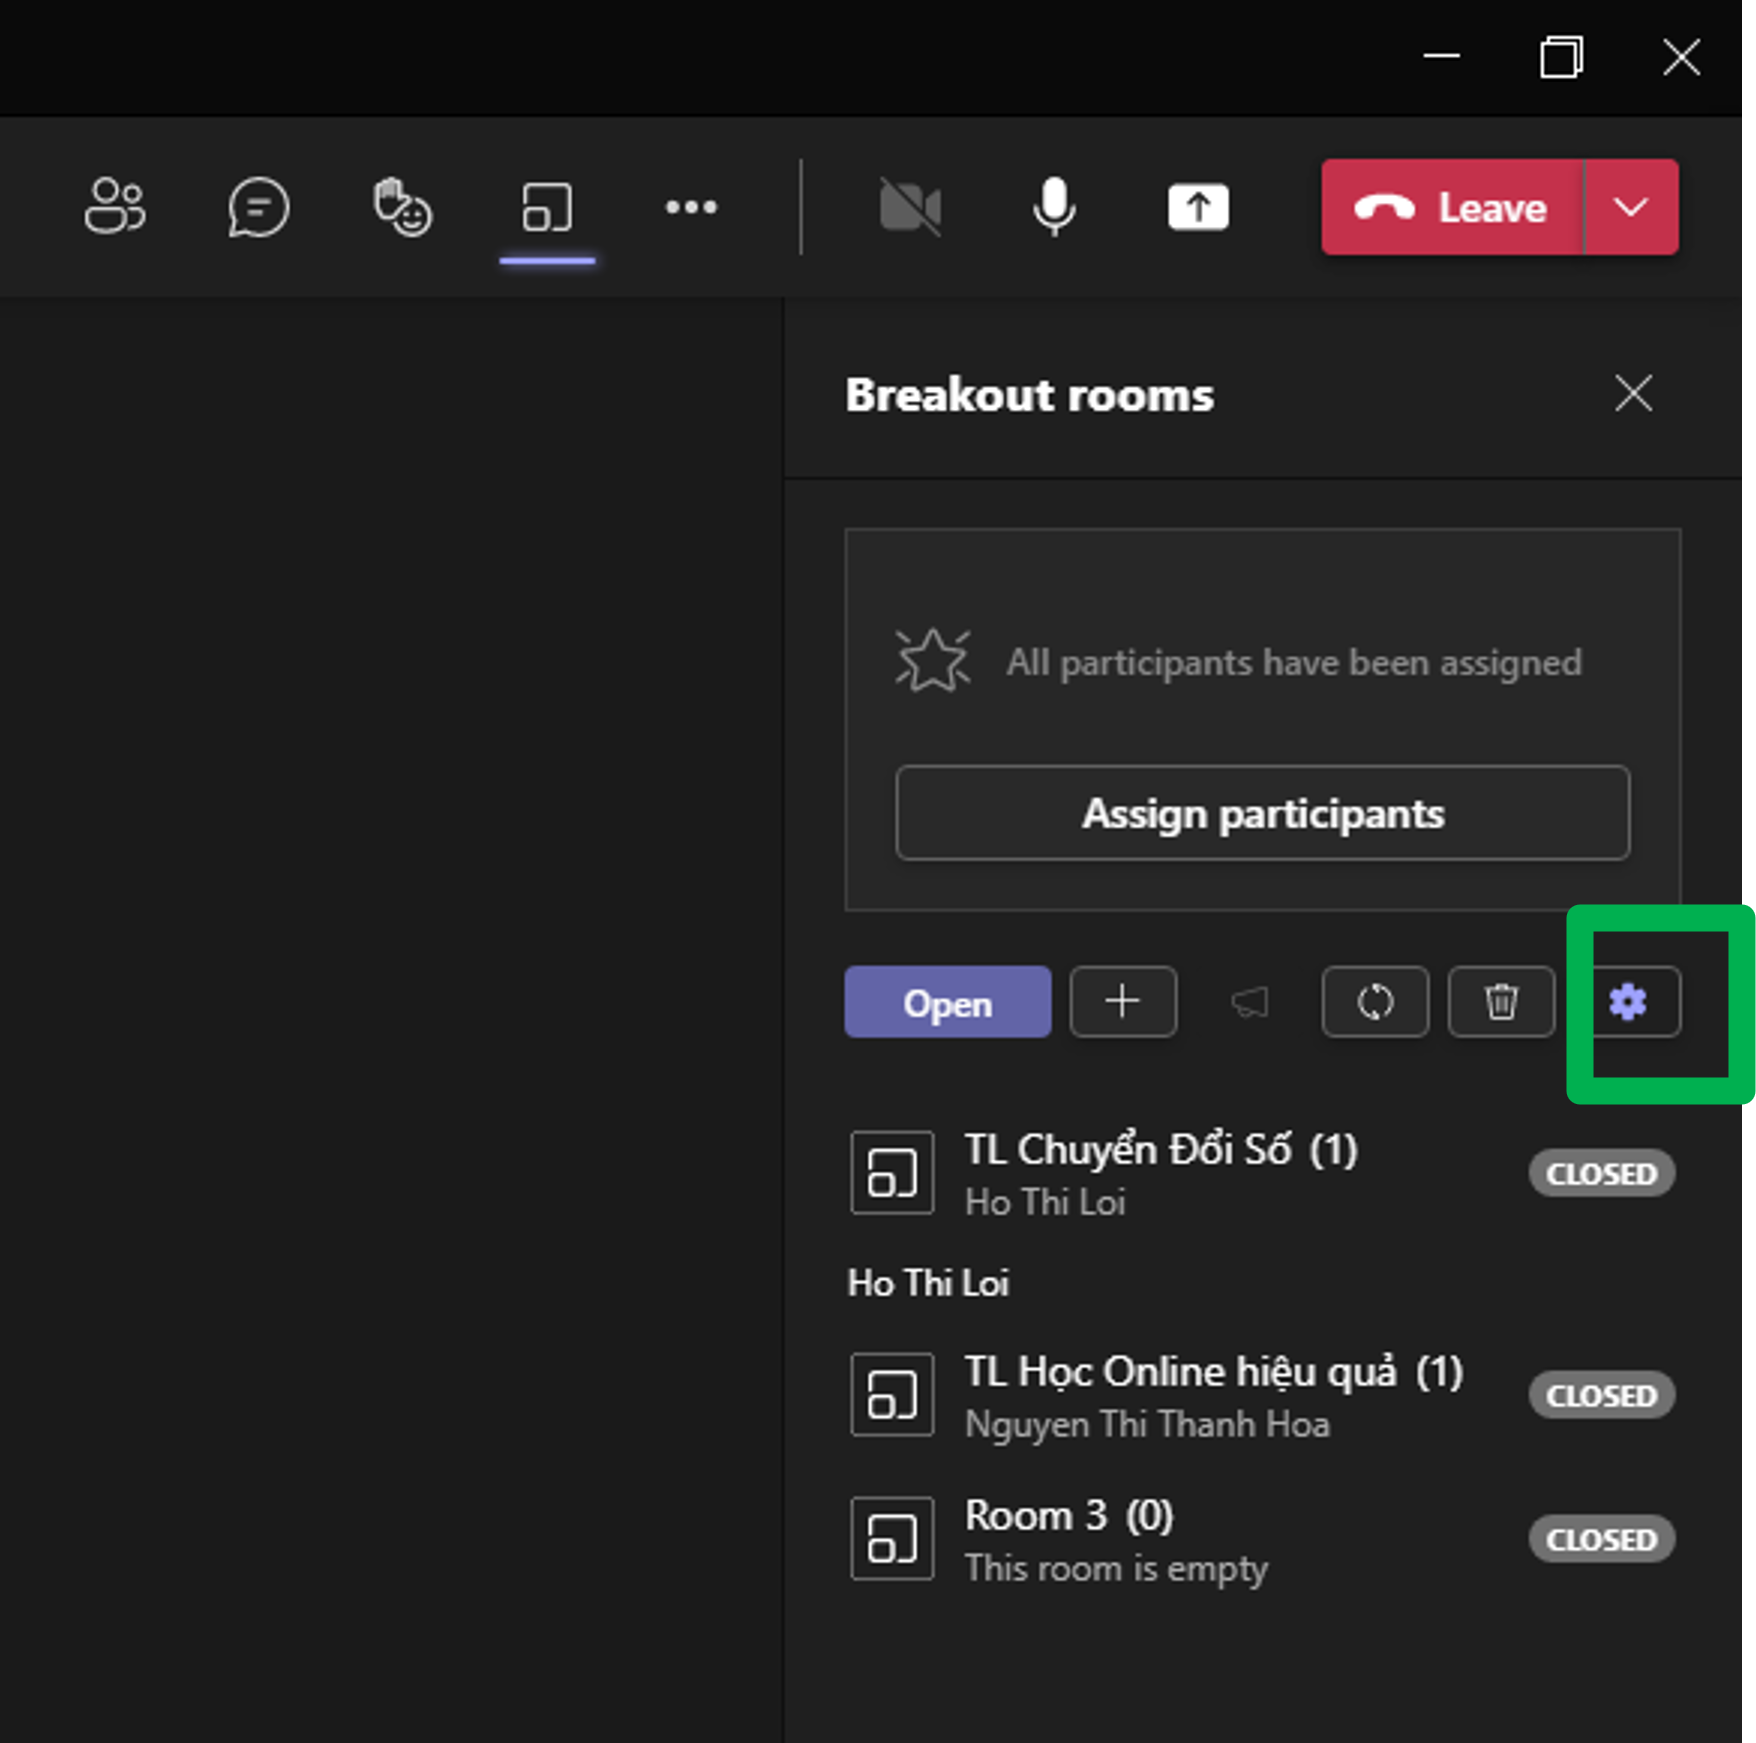Expand the Leave options dropdown arrow
1756x1743 pixels.
pos(1631,207)
